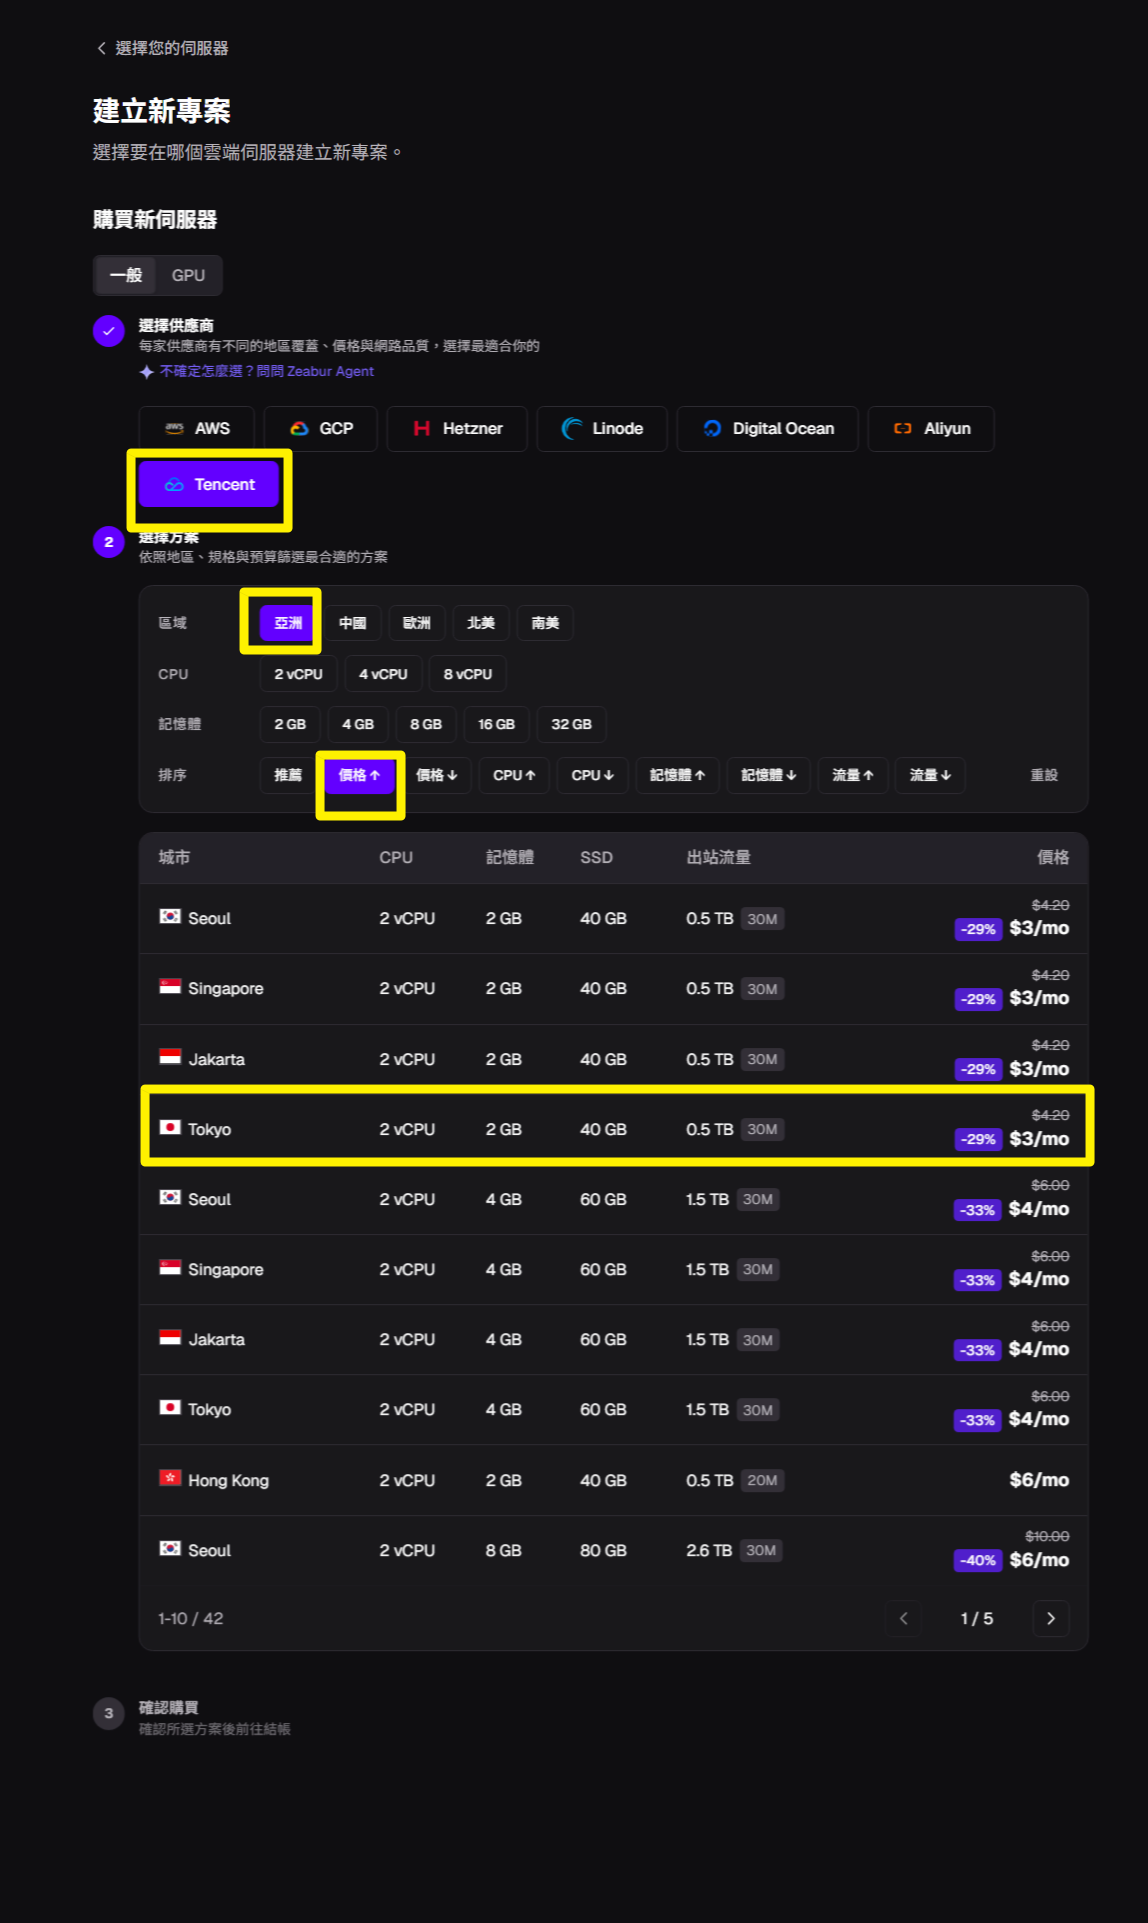Click the step 2 circle indicator
The image size is (1148, 1923).
(x=108, y=542)
